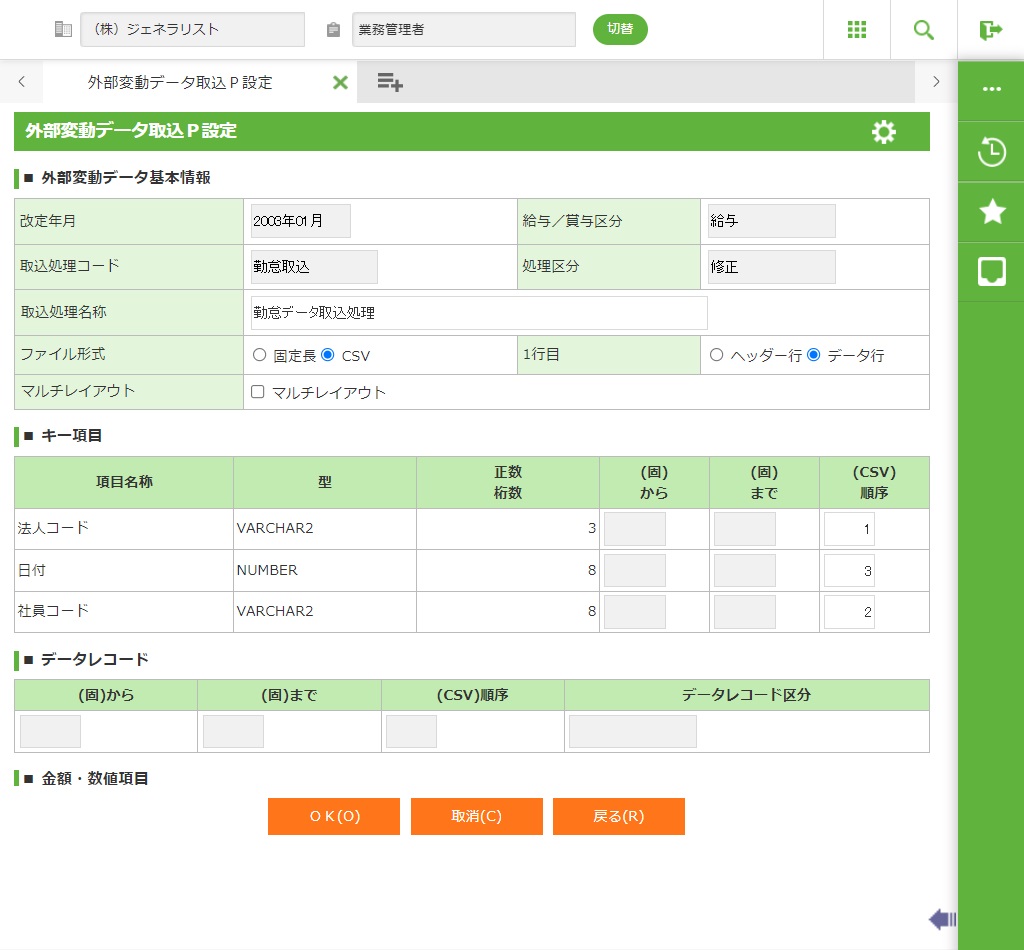
Task: Click the three dots sidebar menu
Action: [991, 89]
